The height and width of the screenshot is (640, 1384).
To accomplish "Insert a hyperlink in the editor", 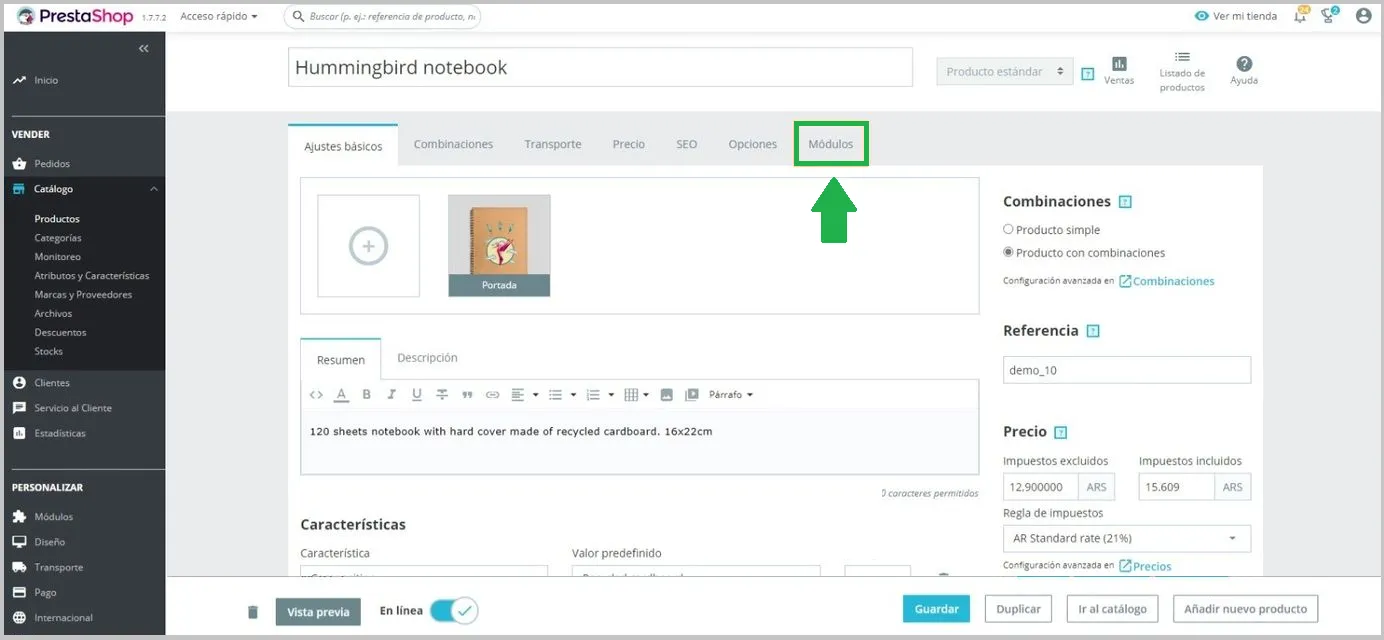I will pyautogui.click(x=492, y=395).
